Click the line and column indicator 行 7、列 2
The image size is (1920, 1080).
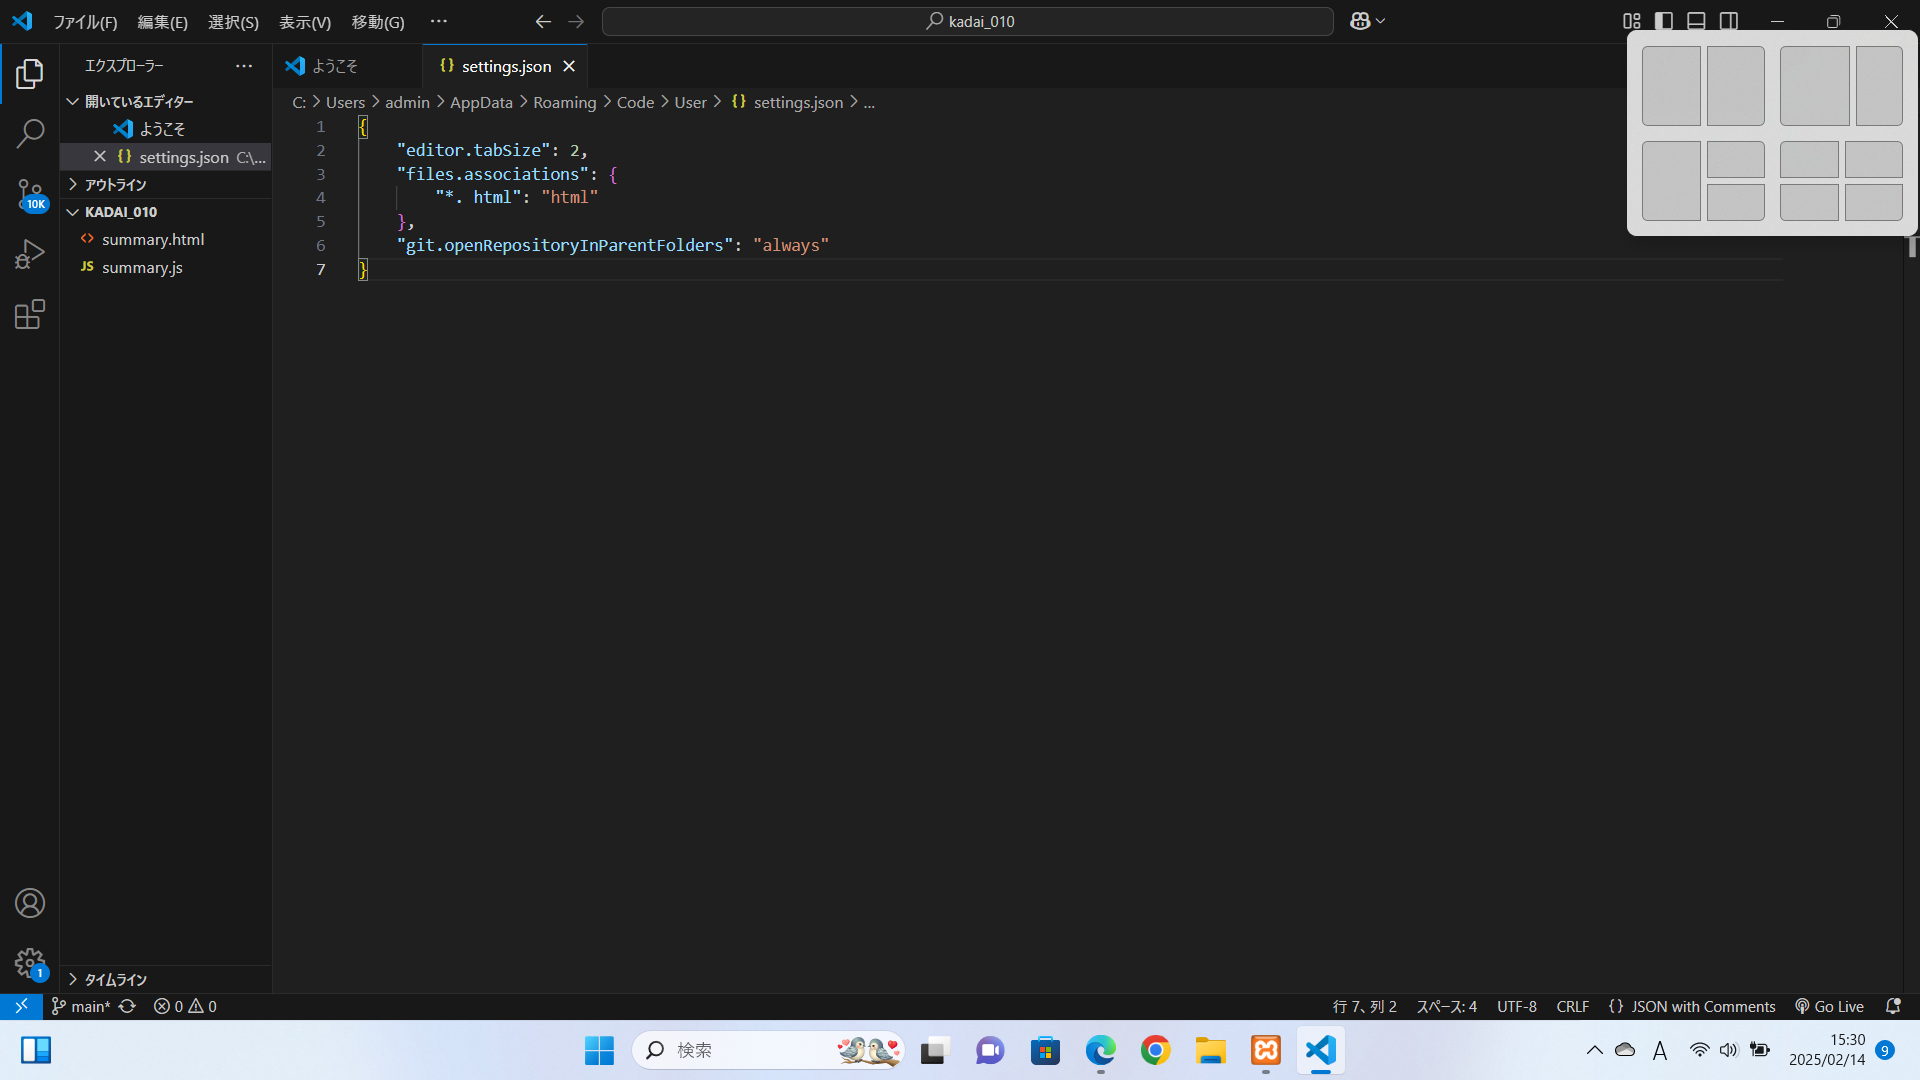[x=1364, y=1006]
